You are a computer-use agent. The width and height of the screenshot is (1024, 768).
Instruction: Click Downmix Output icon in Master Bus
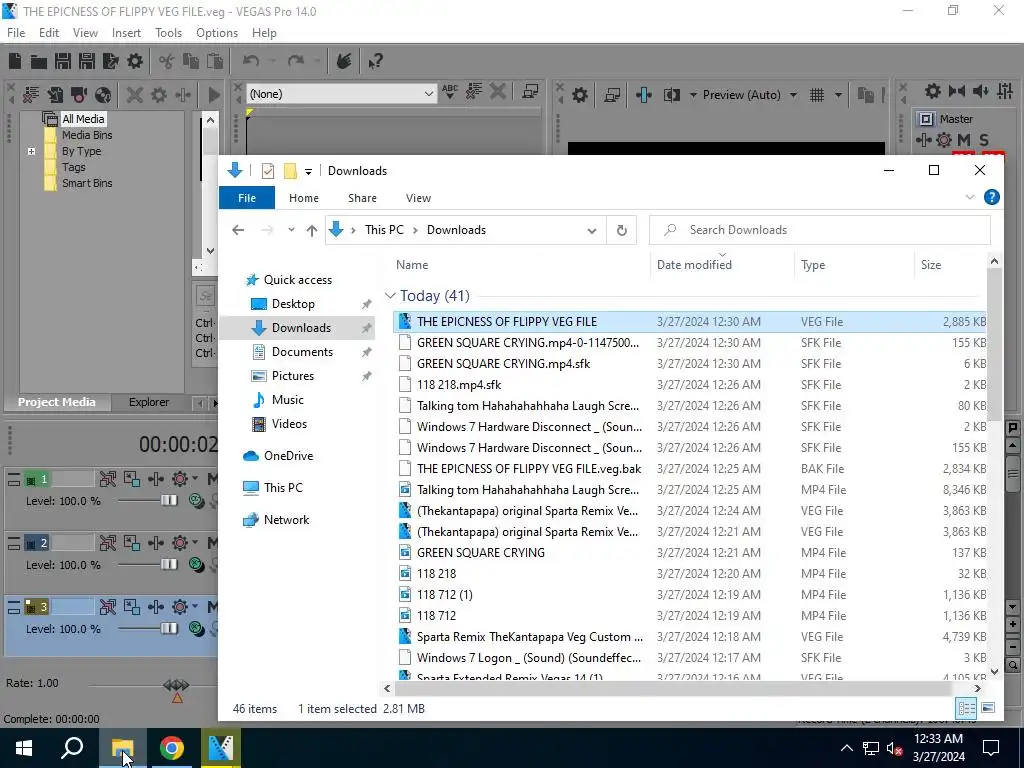957,91
